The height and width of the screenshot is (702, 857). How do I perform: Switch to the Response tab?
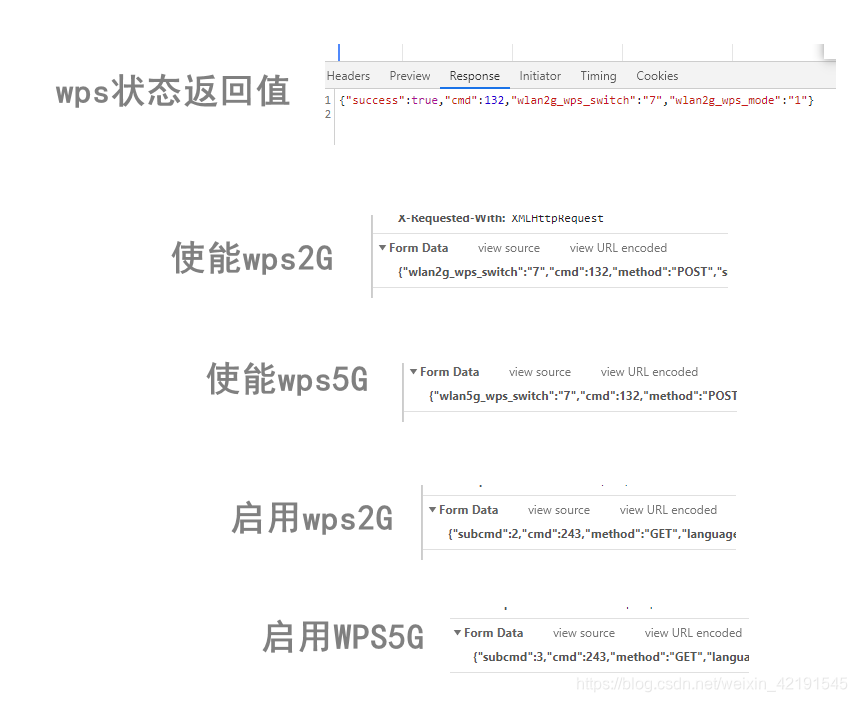tap(474, 75)
